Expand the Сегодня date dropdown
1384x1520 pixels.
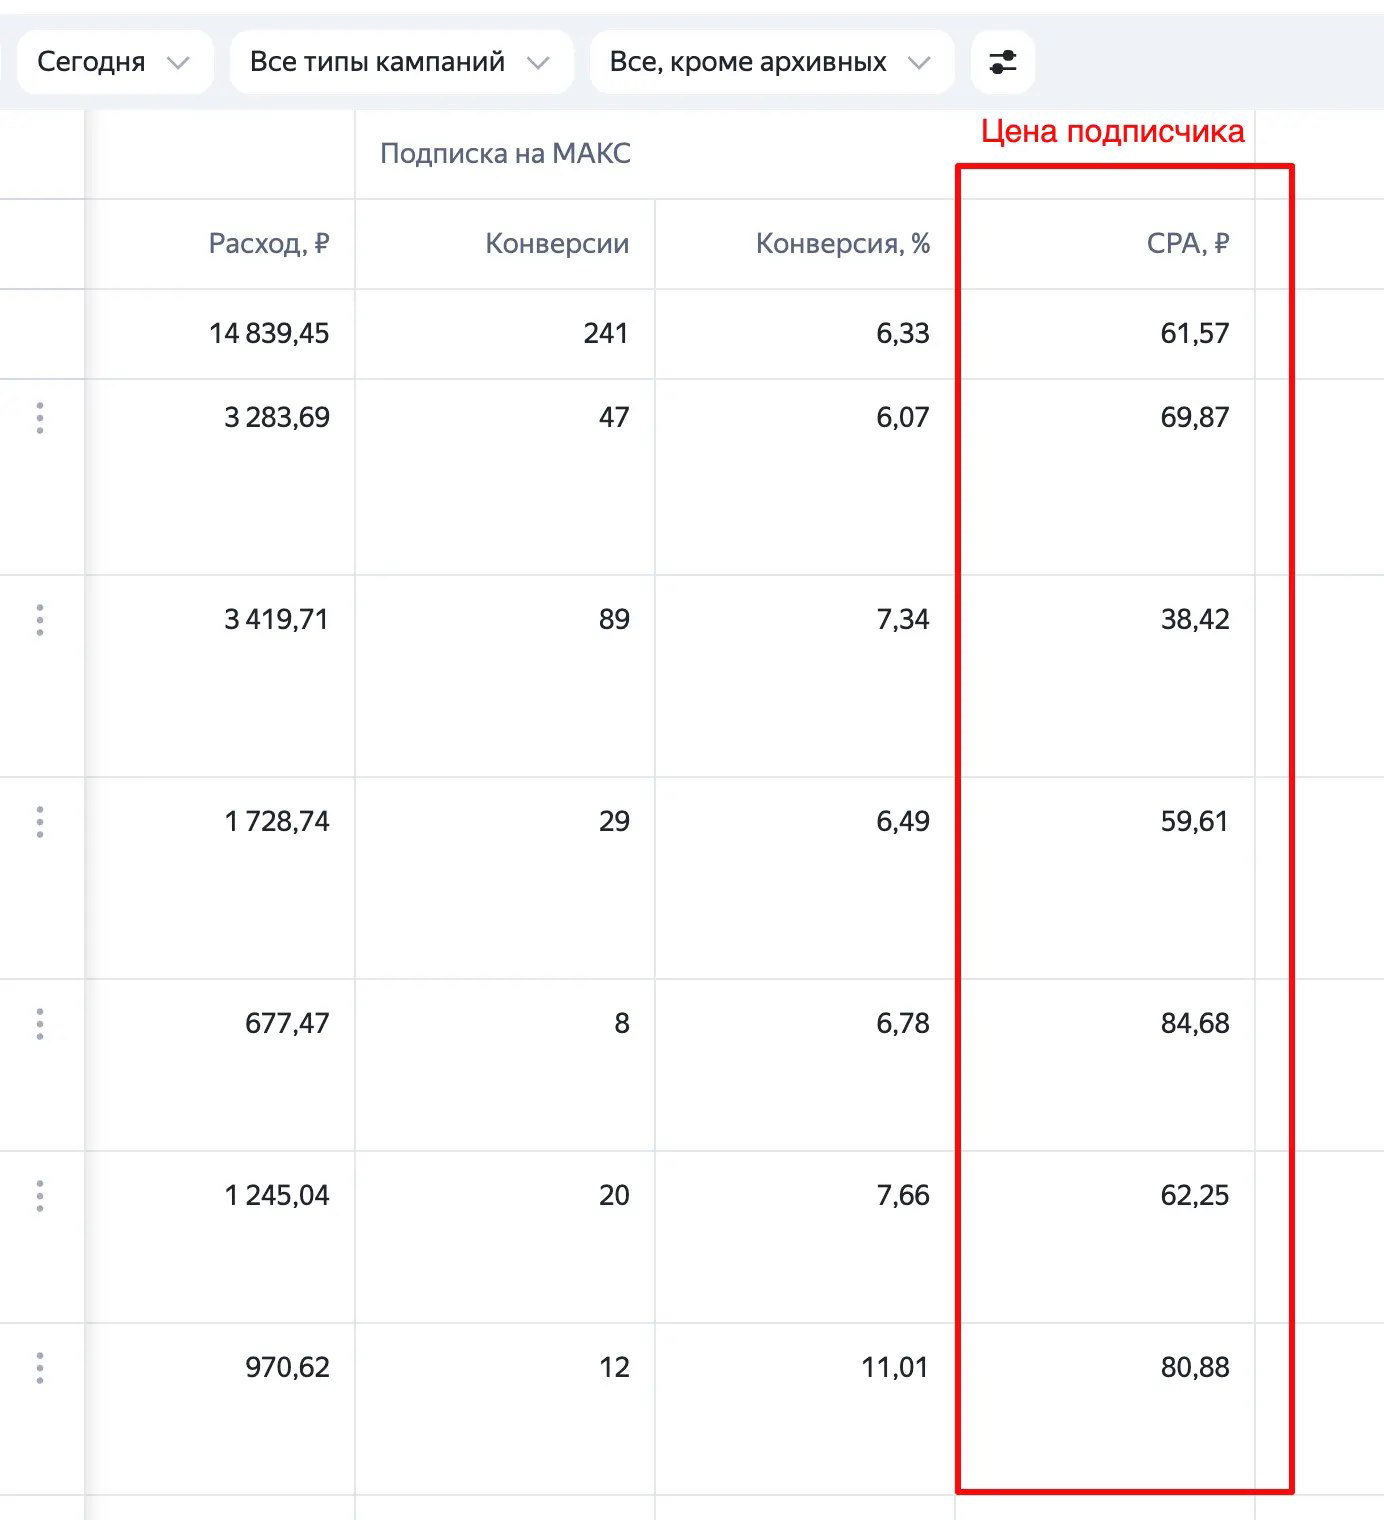point(114,62)
